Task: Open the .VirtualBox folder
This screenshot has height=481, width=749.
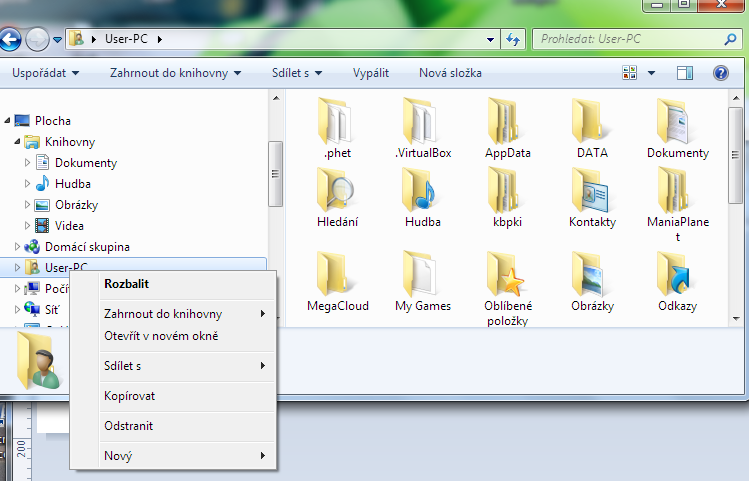Action: point(423,128)
